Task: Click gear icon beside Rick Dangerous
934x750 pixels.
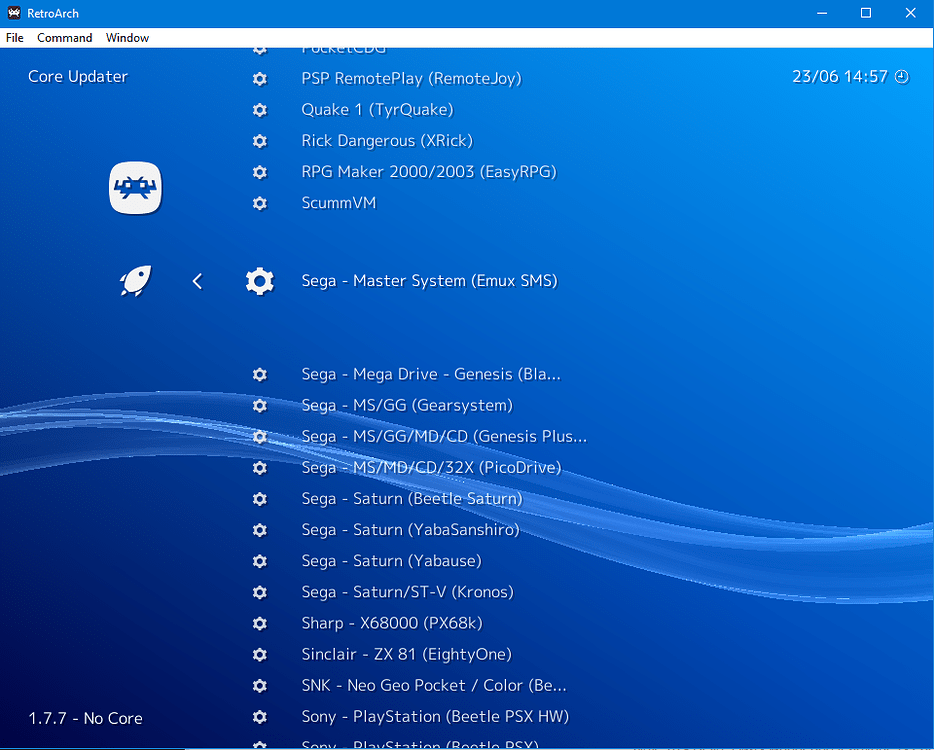Action: click(260, 141)
